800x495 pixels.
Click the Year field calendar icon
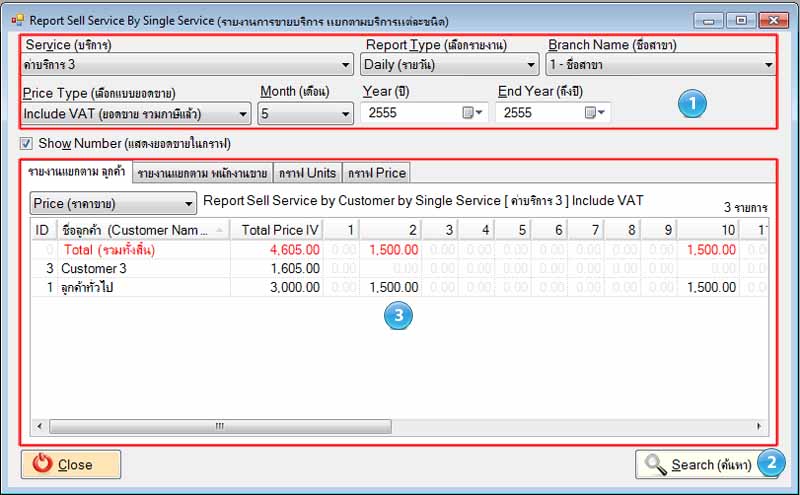point(470,113)
